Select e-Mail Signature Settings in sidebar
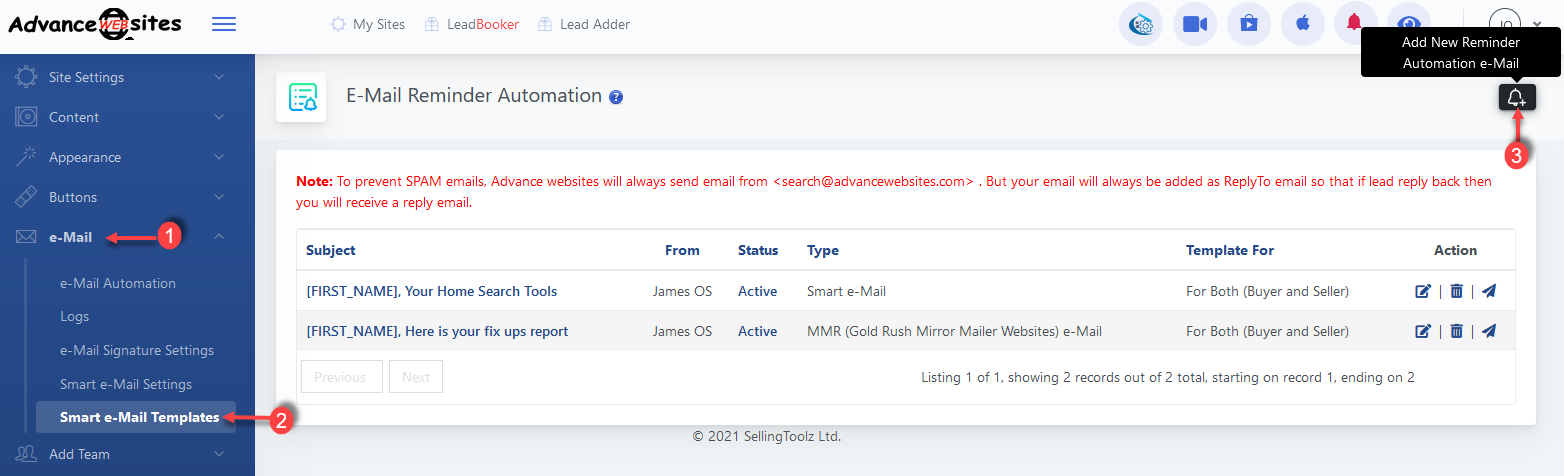The image size is (1564, 476). 137,350
